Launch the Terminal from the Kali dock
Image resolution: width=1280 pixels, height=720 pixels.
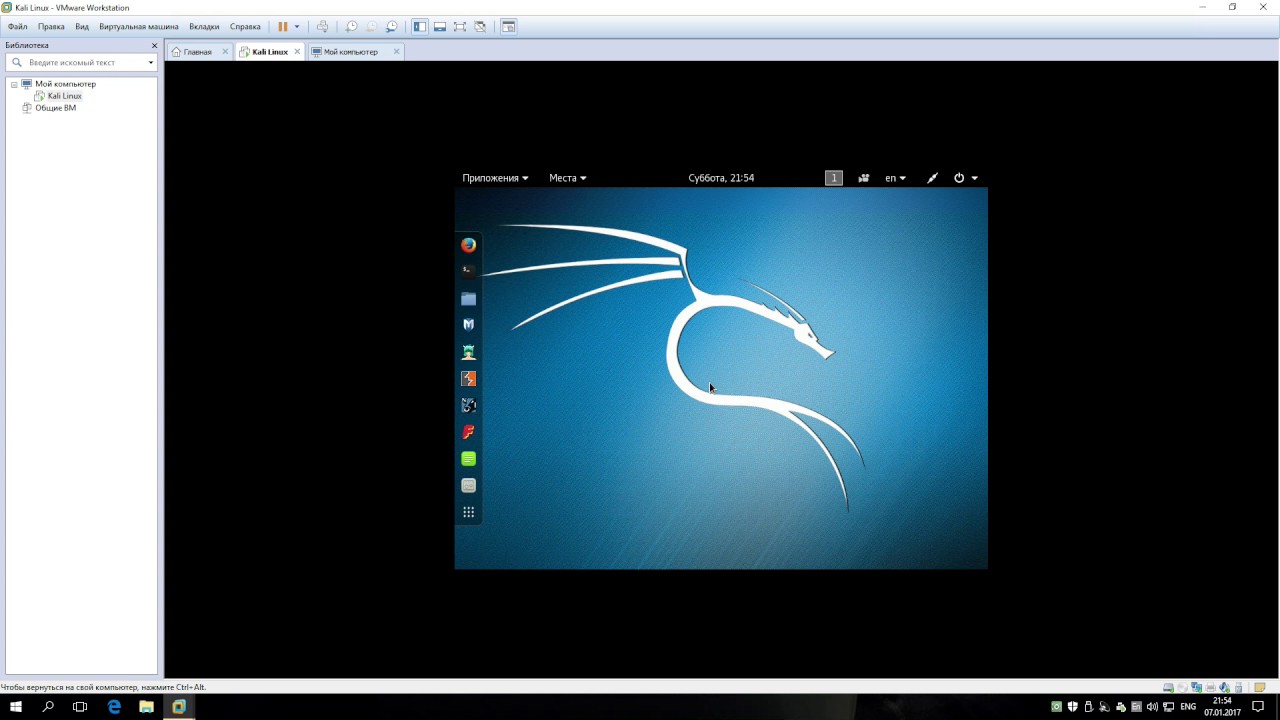468,270
